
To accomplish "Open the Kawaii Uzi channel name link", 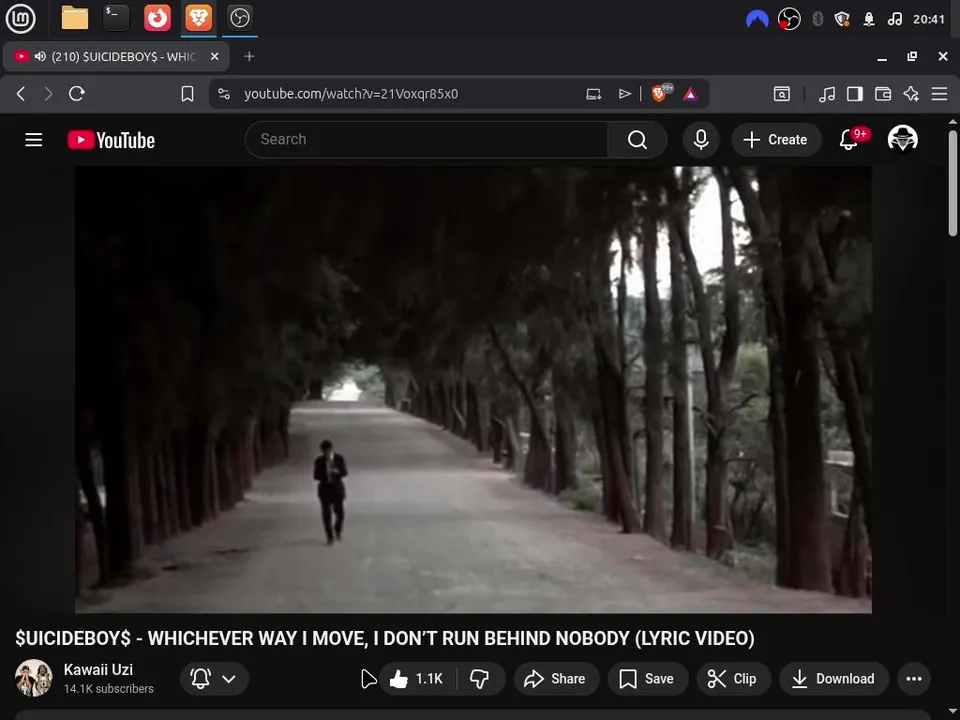I will (98, 670).
